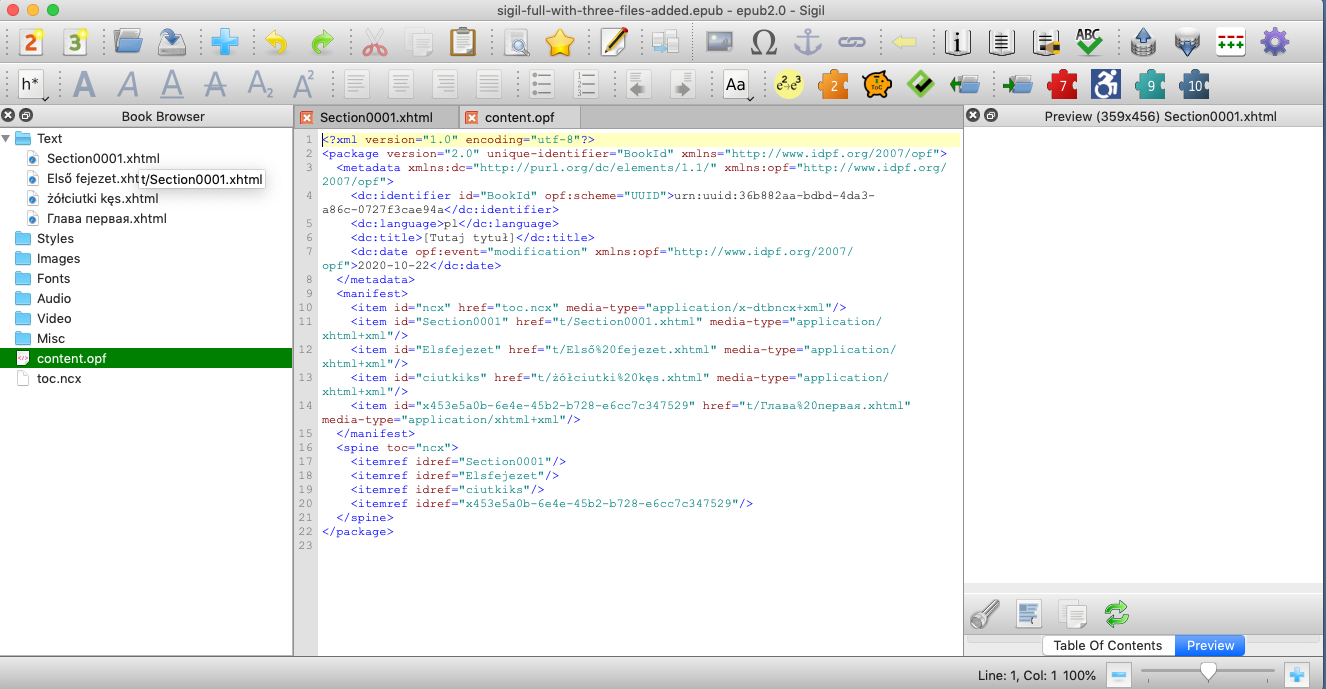Open Find and Replace magnifier icon
1326x689 pixels.
pos(516,43)
